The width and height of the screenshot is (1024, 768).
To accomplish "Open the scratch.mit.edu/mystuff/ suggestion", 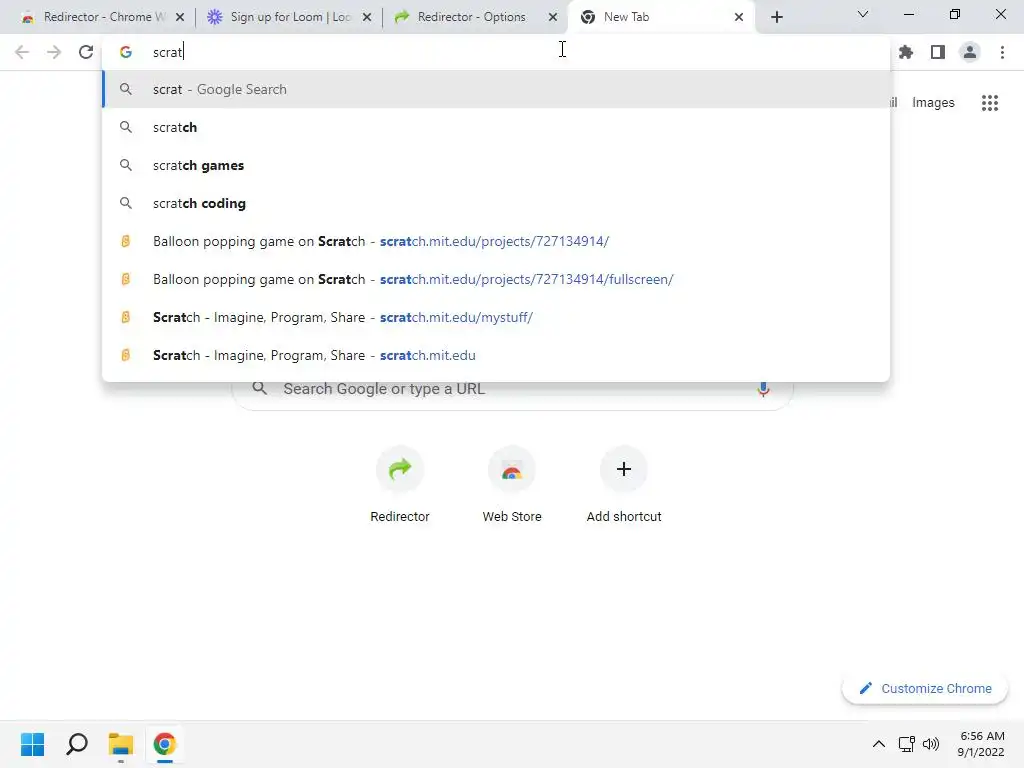I will pos(496,317).
